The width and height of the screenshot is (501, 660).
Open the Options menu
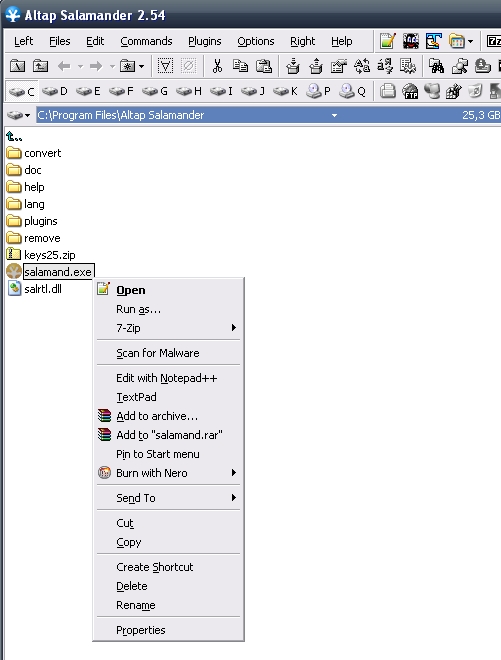coord(256,41)
